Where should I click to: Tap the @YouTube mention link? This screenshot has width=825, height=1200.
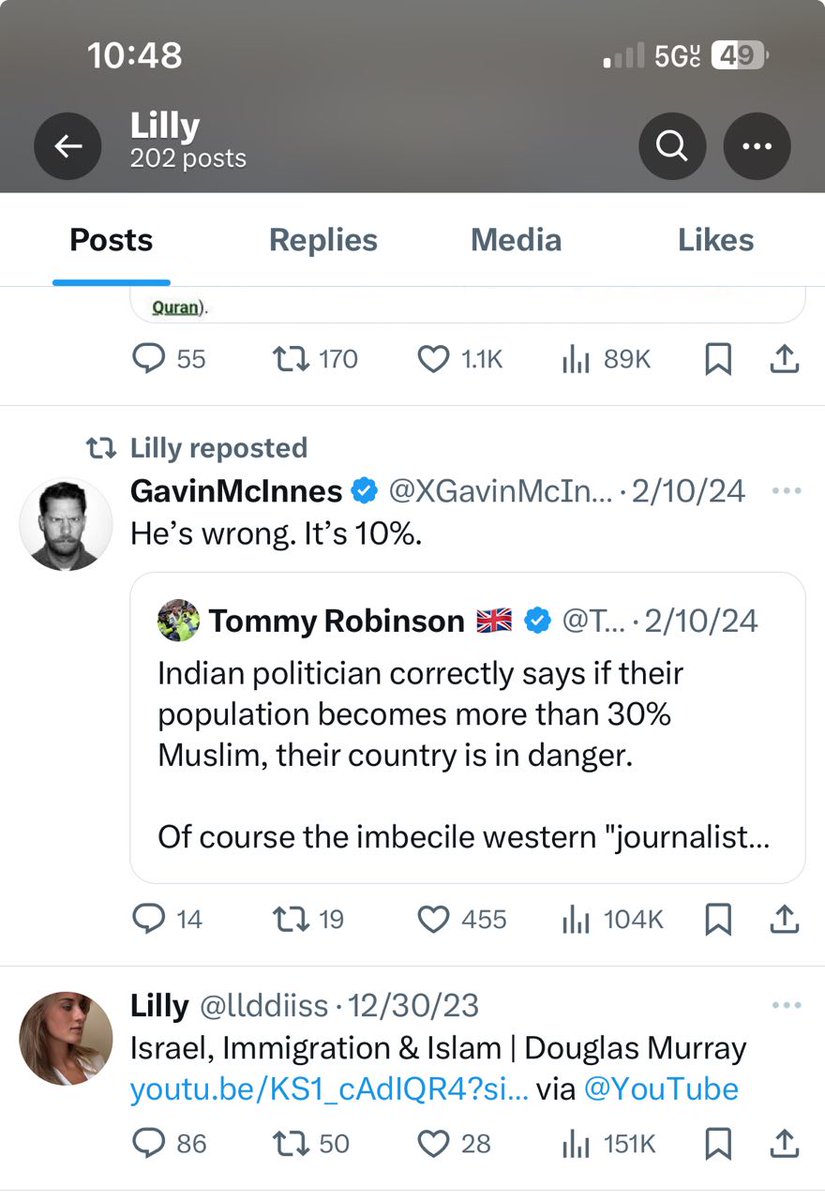point(660,1088)
